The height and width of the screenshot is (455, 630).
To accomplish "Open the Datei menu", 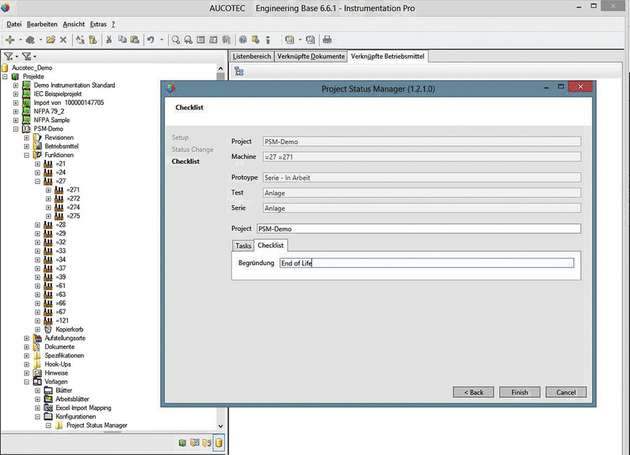I will pos(14,24).
